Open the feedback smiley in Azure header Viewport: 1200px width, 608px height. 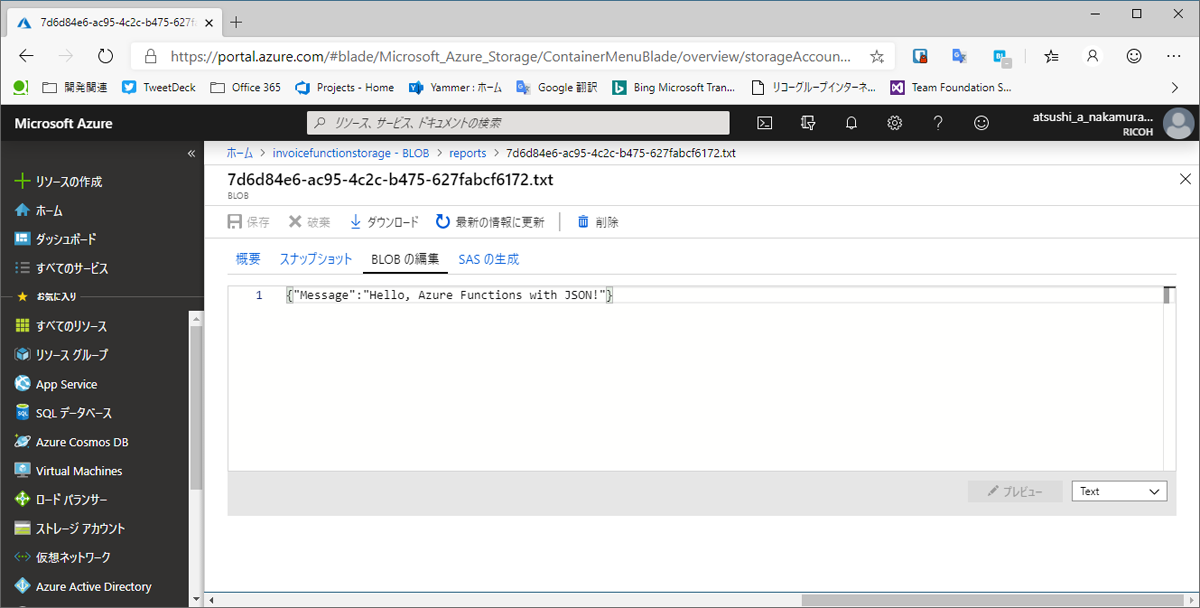982,123
